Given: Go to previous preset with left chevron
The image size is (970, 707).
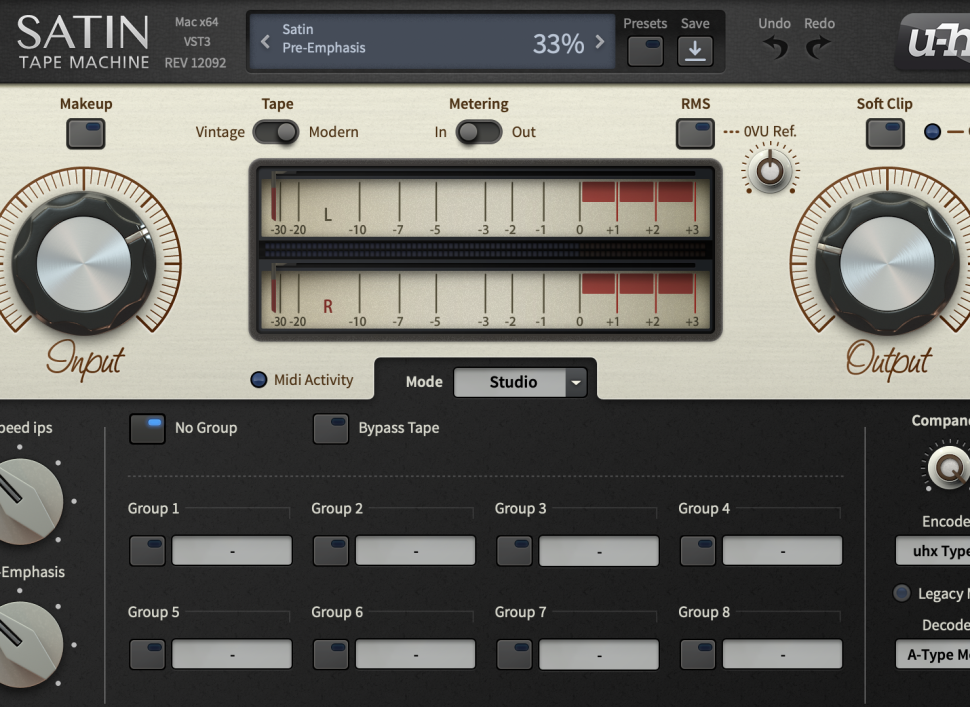Looking at the screenshot, I should [x=265, y=41].
